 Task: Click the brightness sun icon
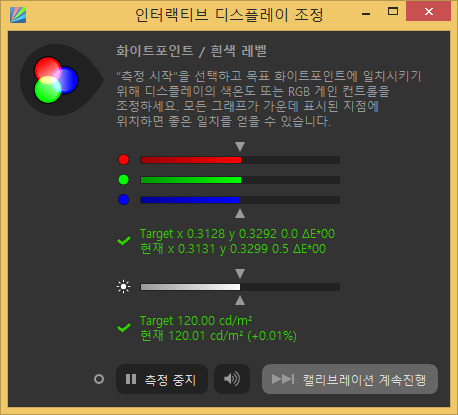click(x=124, y=287)
